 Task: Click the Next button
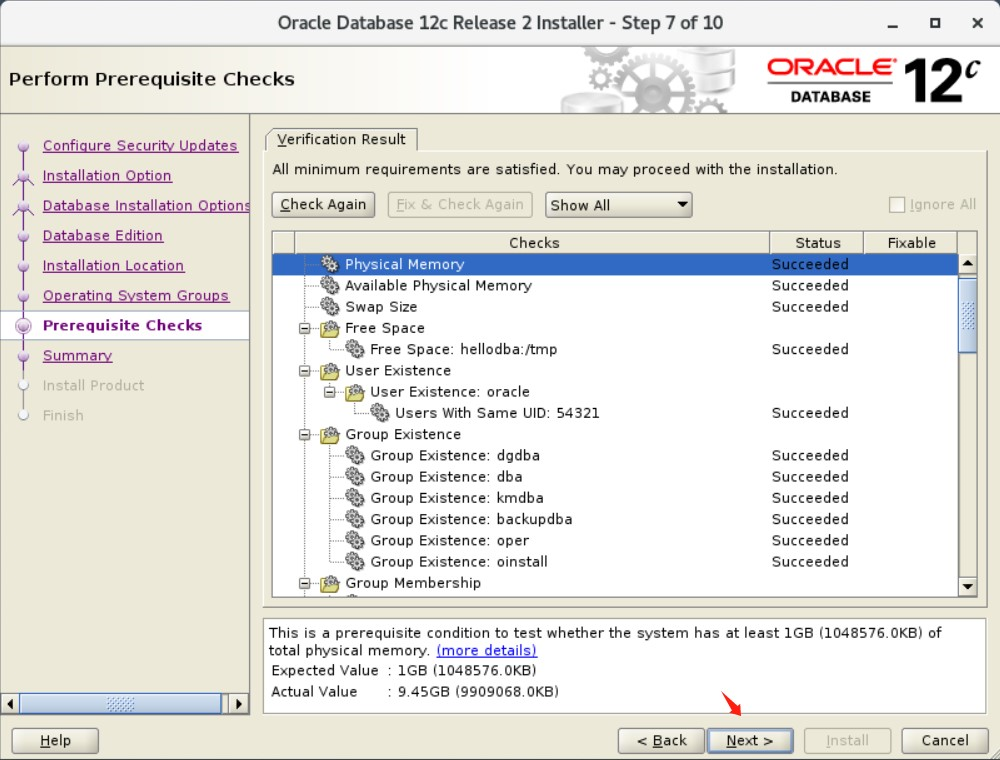(750, 740)
